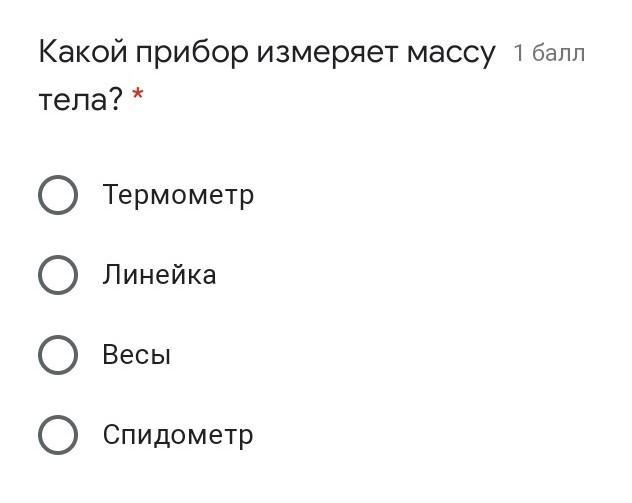The width and height of the screenshot is (632, 503).
Task: Click the word тела? in question
Action: pos(80,100)
